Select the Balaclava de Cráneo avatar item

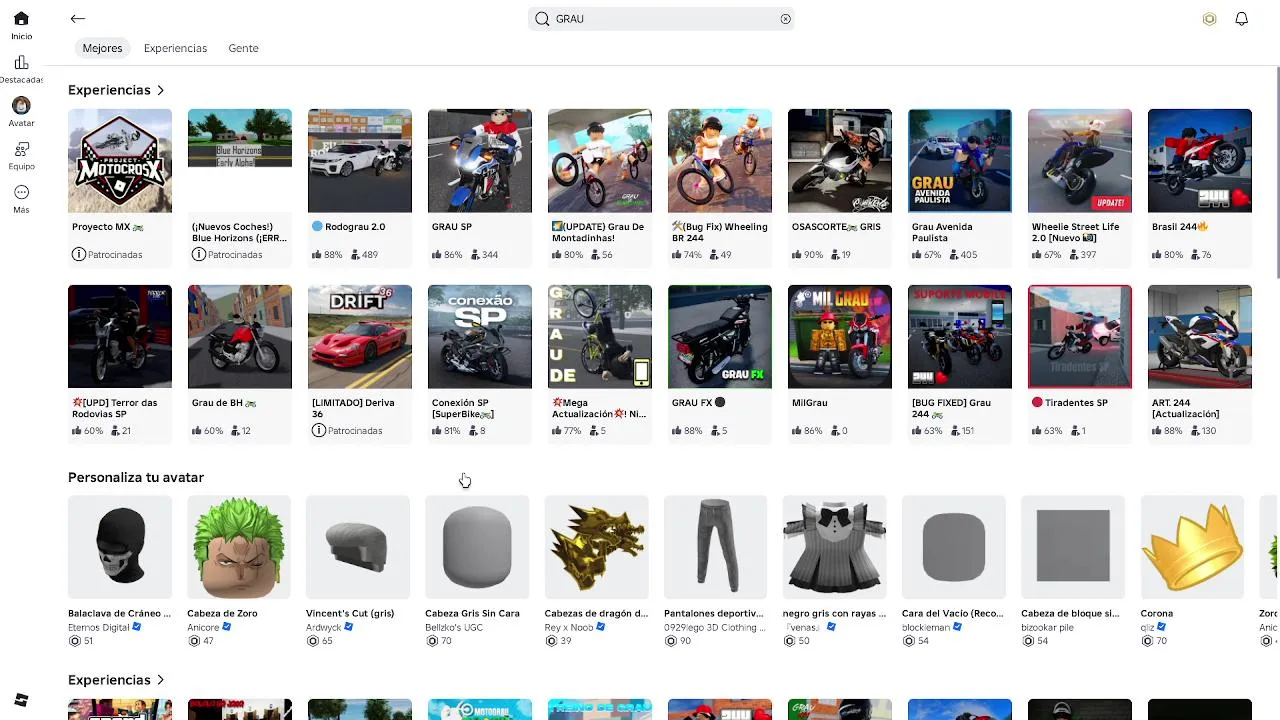[120, 547]
